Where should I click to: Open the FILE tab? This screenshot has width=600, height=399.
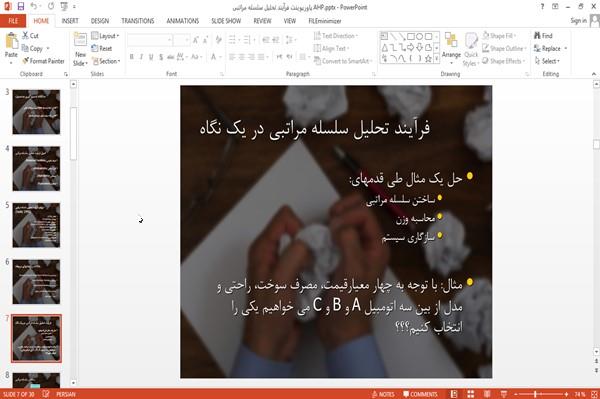click(x=13, y=21)
